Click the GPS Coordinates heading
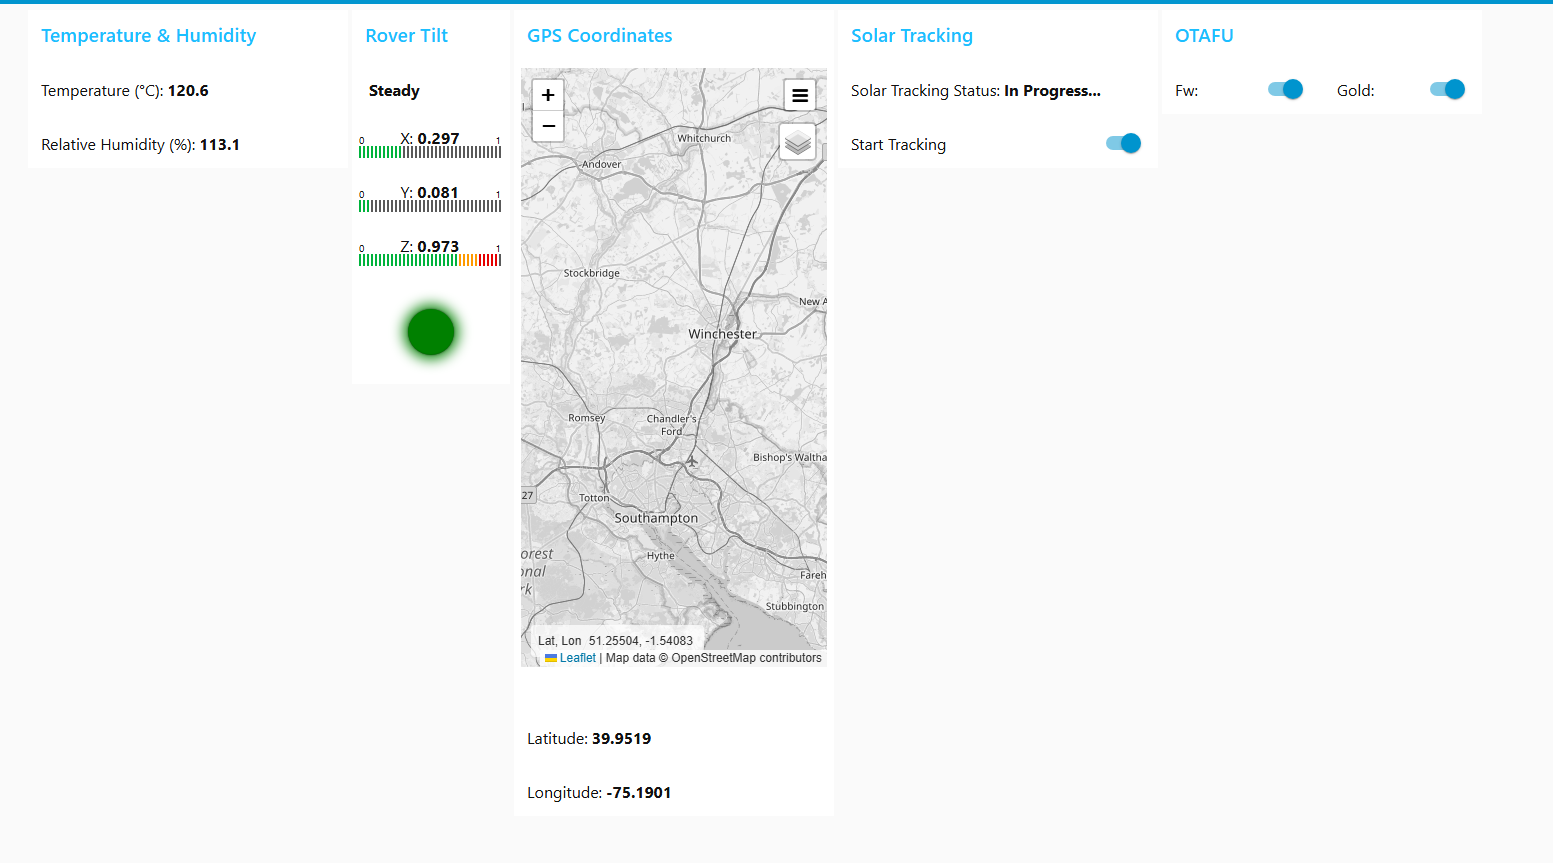1553x863 pixels. (x=599, y=36)
